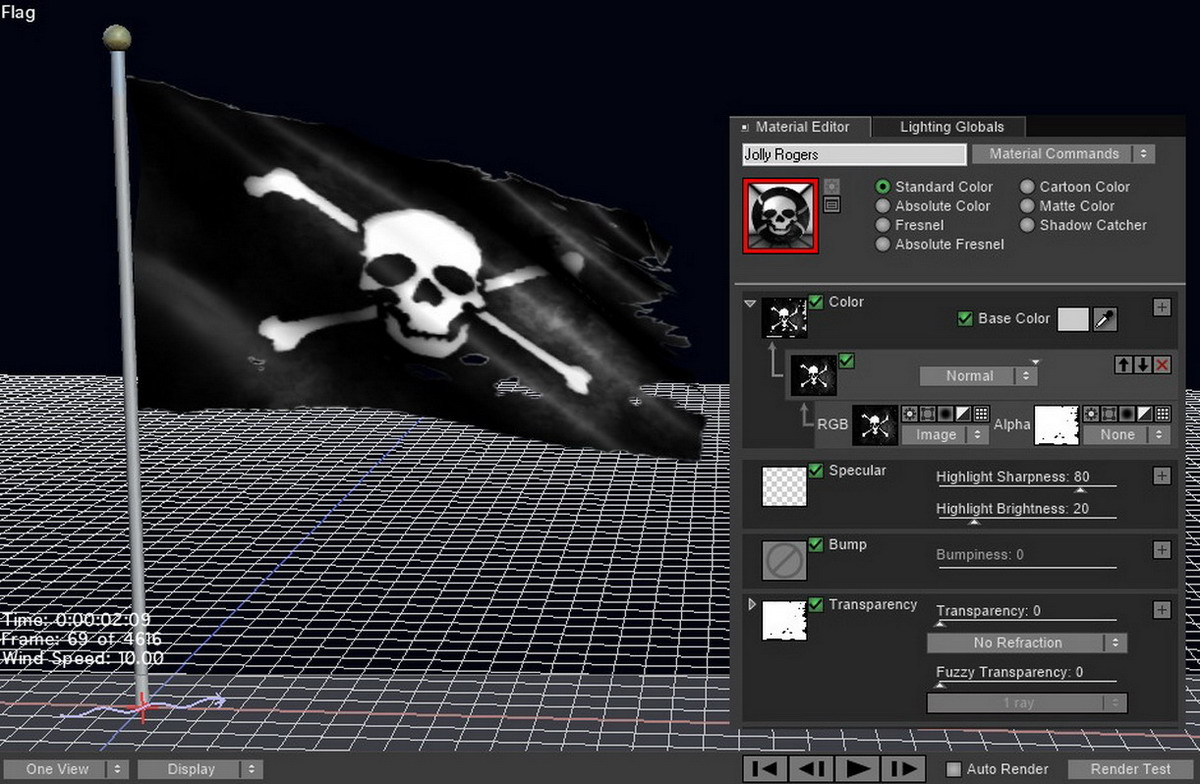Click the first RGB texture-type icon
The height and width of the screenshot is (784, 1200).
click(x=910, y=414)
